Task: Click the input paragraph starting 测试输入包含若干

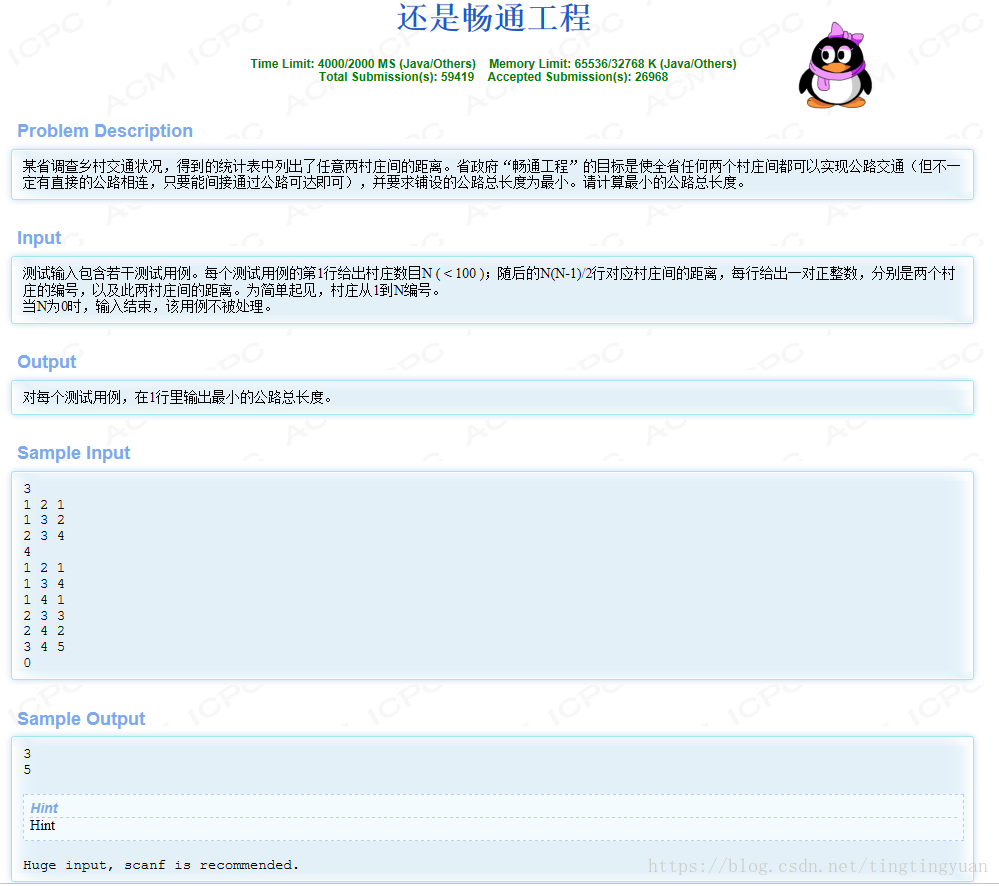Action: click(489, 282)
